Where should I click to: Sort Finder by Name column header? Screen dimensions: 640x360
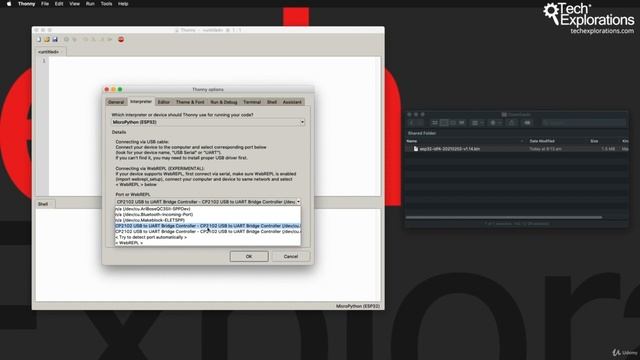412,141
